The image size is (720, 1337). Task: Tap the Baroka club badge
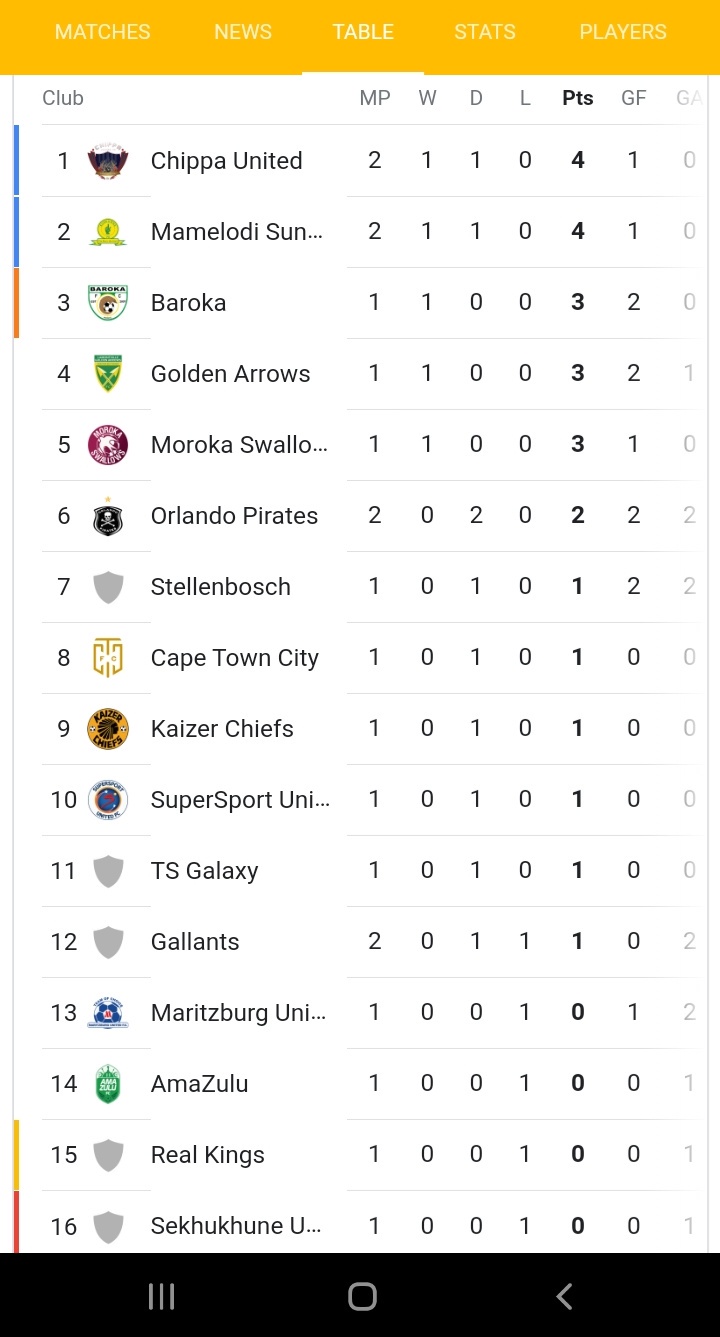coord(108,303)
